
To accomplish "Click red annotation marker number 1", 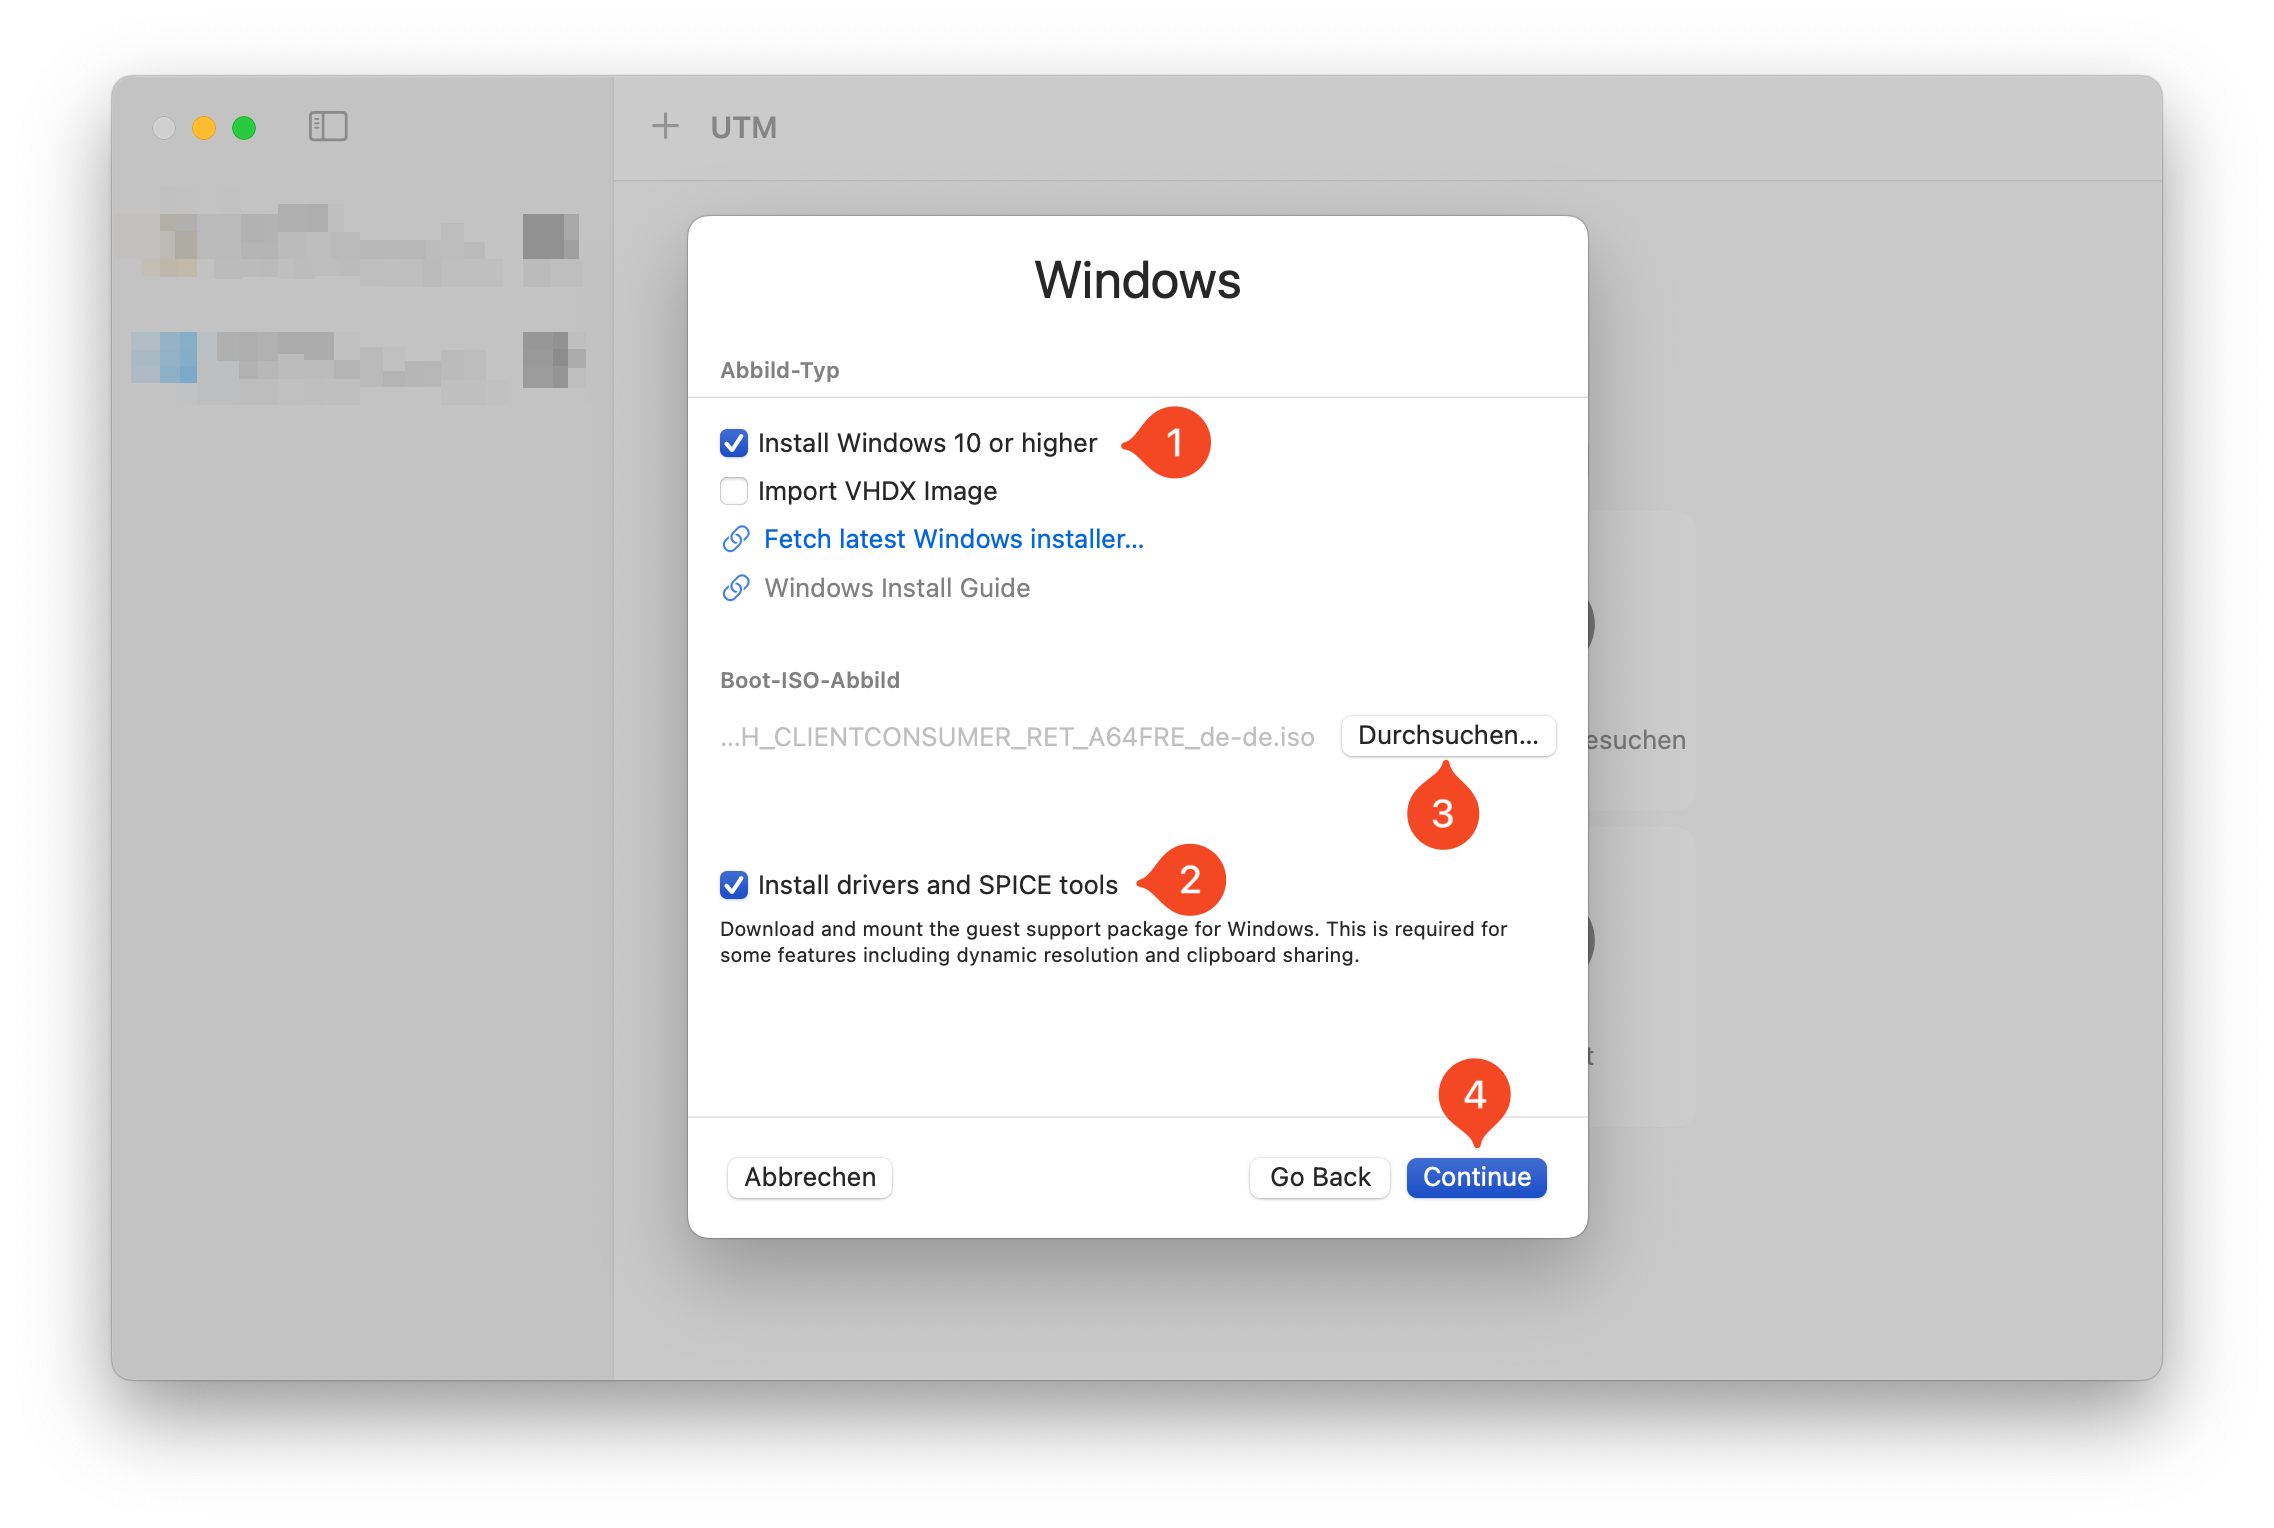I will pyautogui.click(x=1173, y=442).
